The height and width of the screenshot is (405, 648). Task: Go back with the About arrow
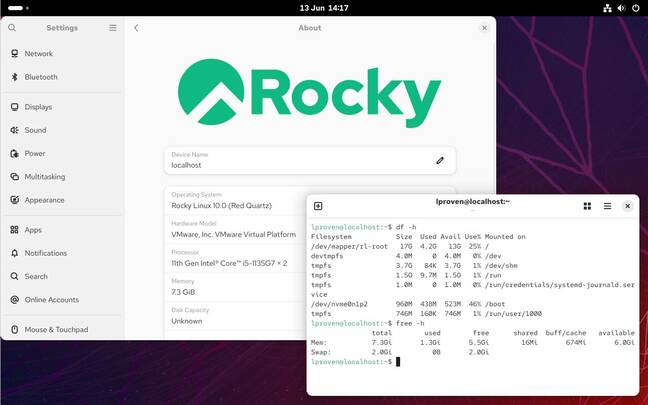click(x=136, y=28)
